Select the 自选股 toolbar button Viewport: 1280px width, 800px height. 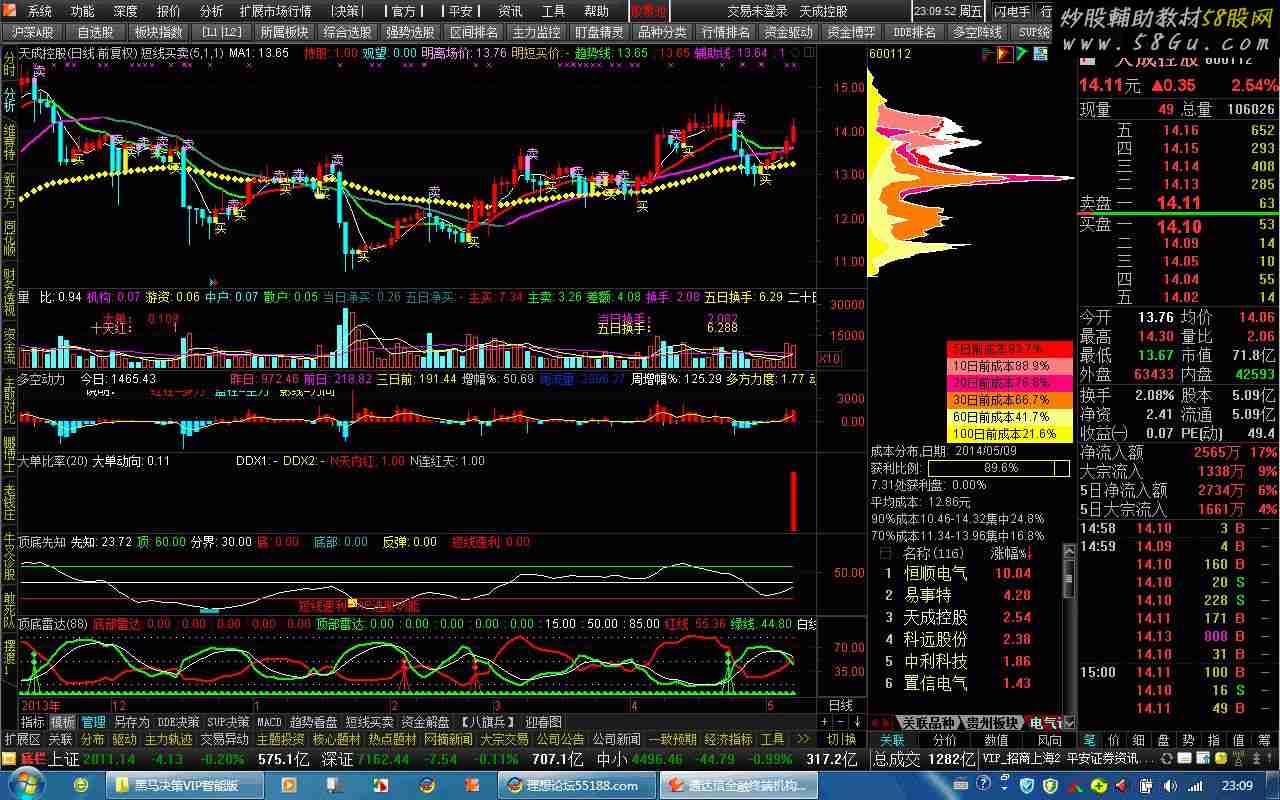pyautogui.click(x=95, y=32)
